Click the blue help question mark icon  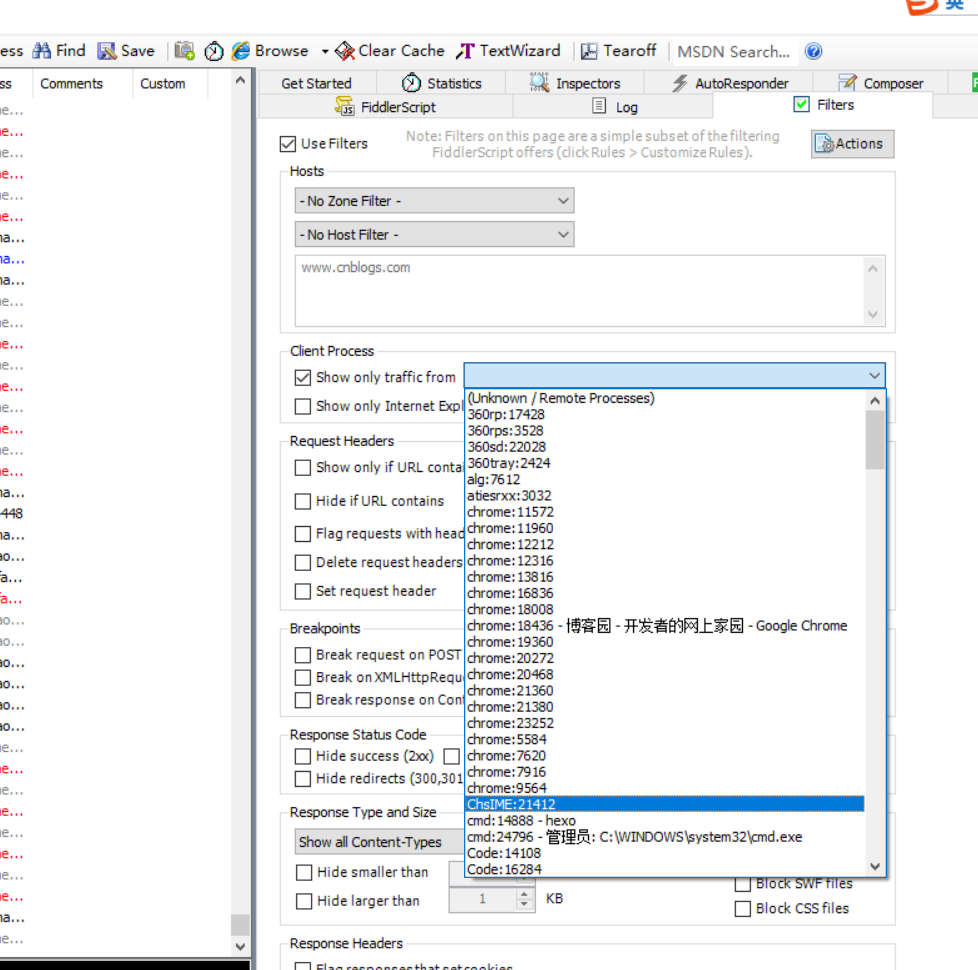tap(813, 51)
